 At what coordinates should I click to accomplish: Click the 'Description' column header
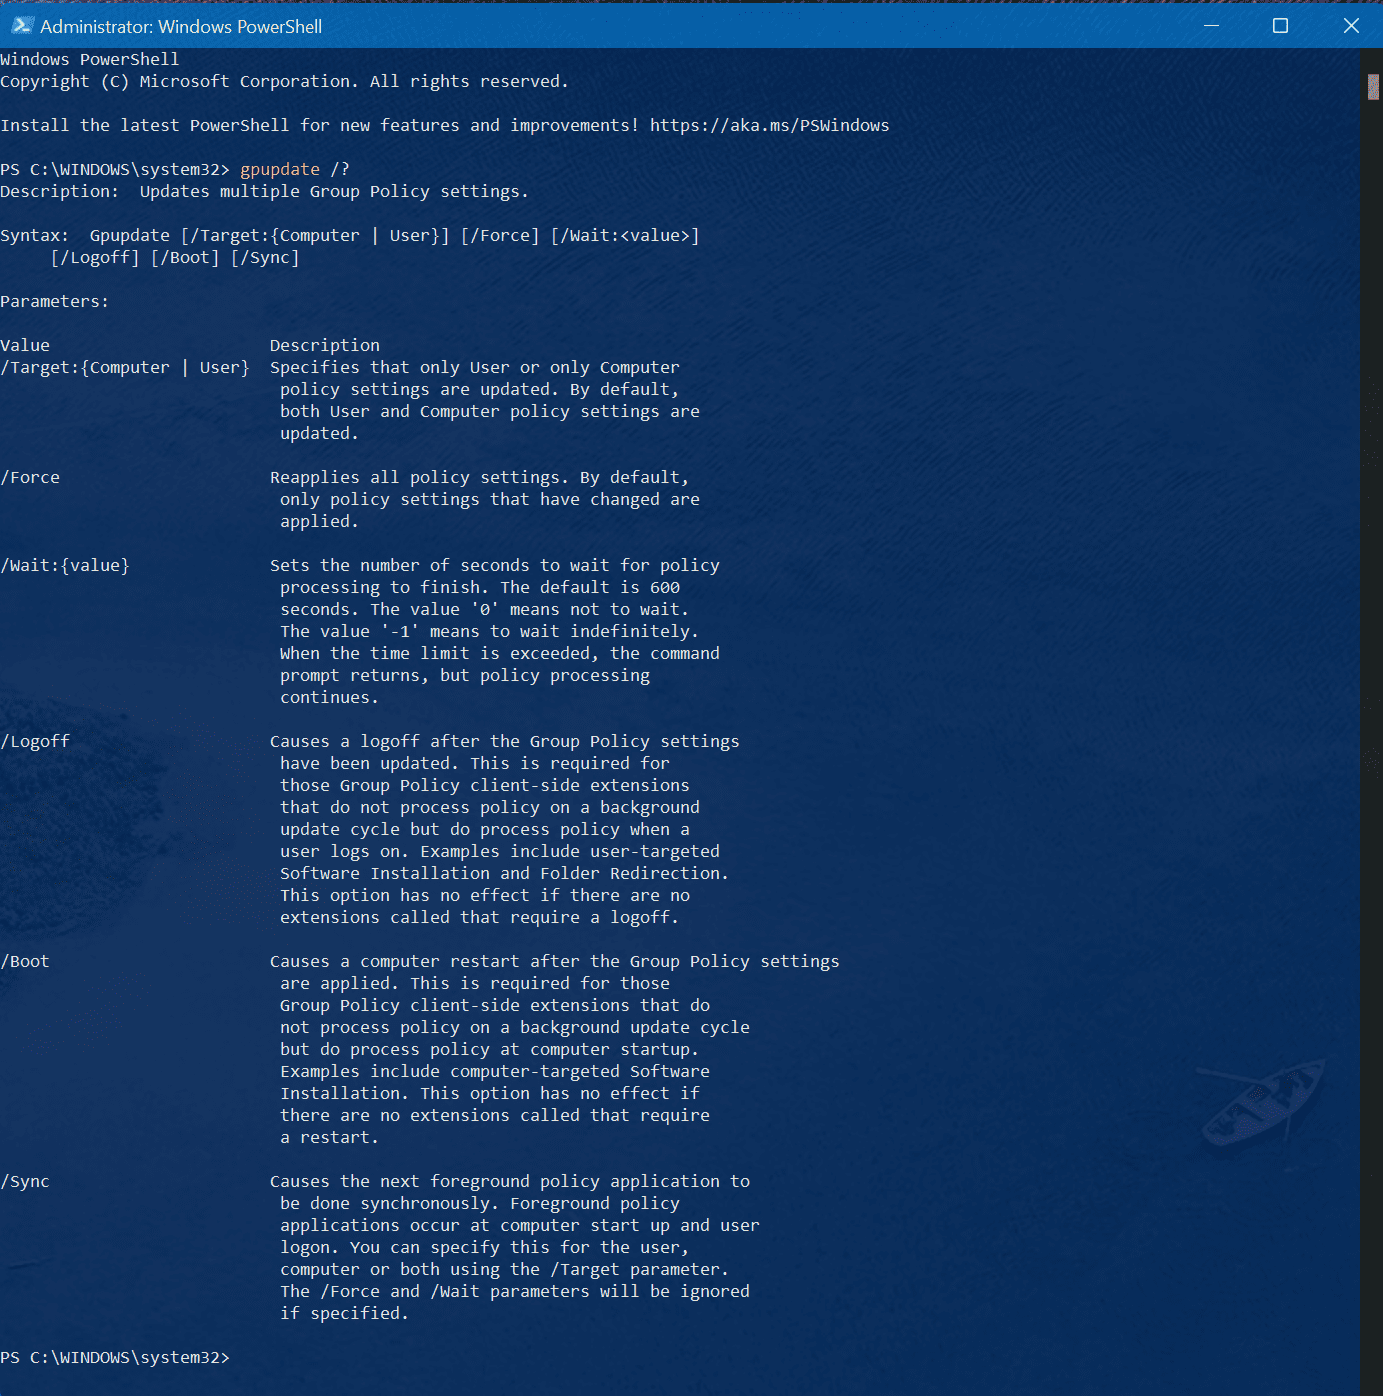point(325,345)
